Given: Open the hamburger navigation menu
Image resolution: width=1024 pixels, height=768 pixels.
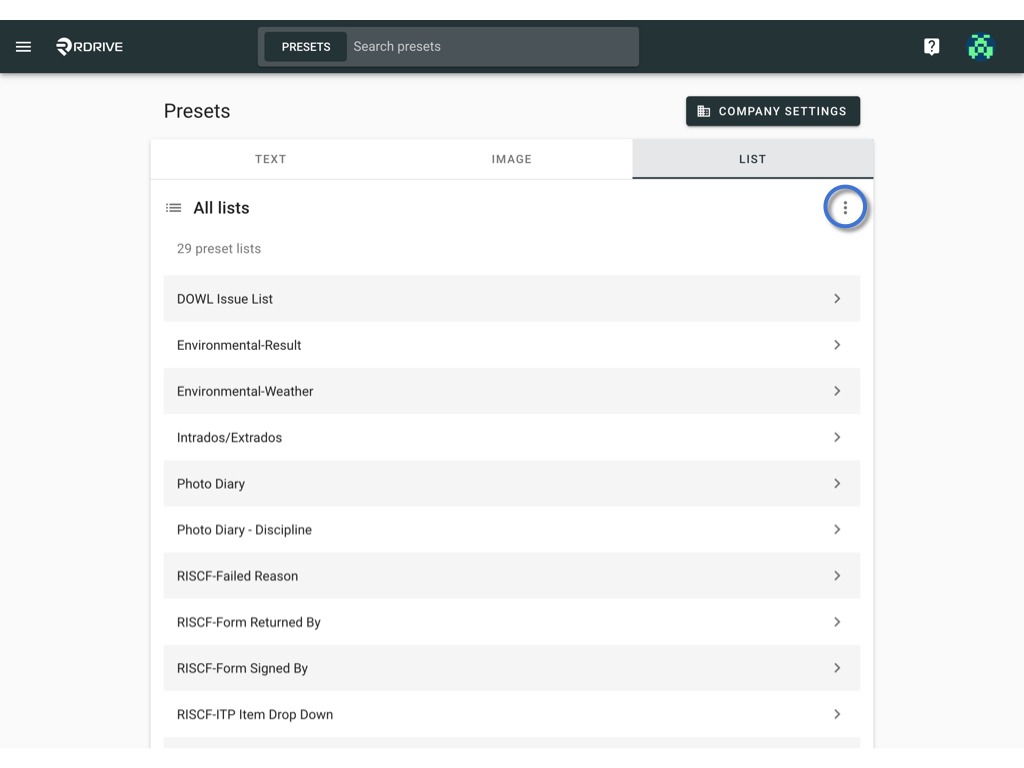Looking at the screenshot, I should (x=24, y=46).
